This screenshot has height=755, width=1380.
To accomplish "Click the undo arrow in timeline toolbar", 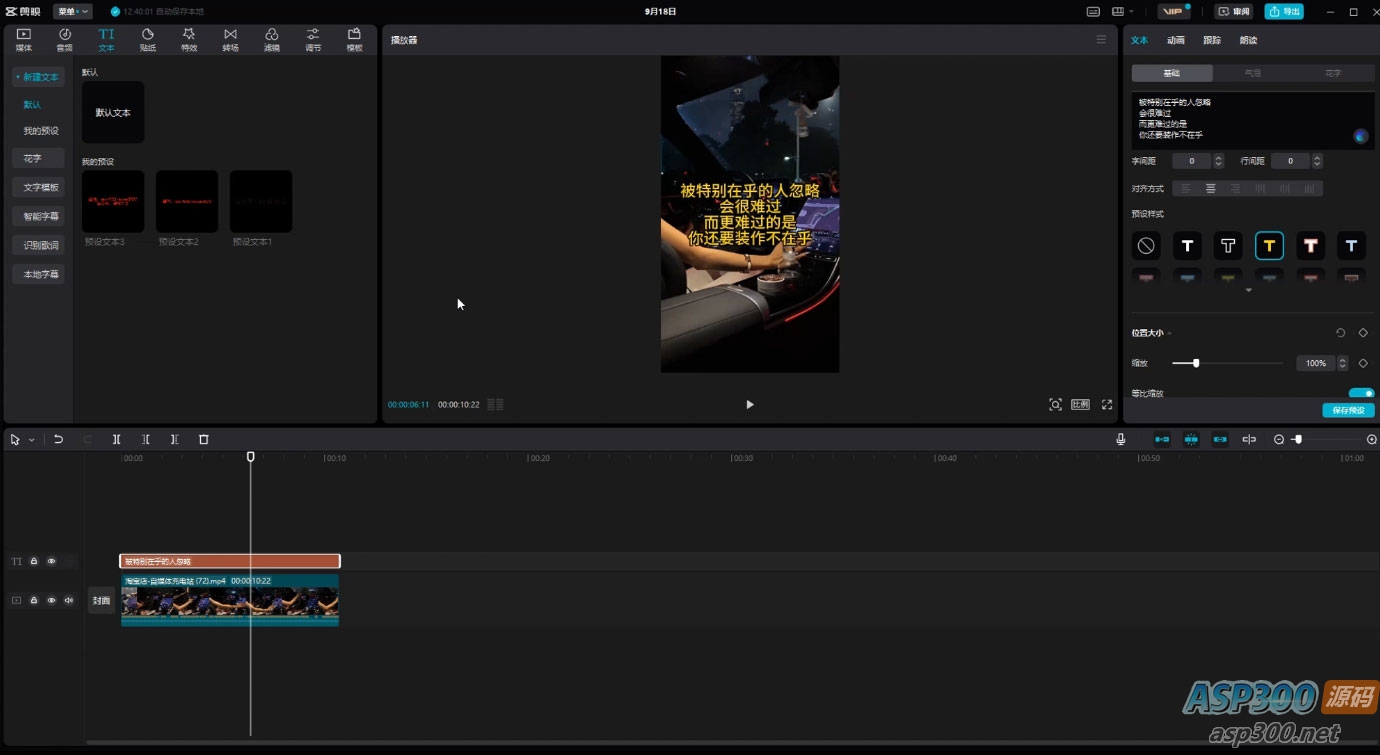I will pos(58,439).
